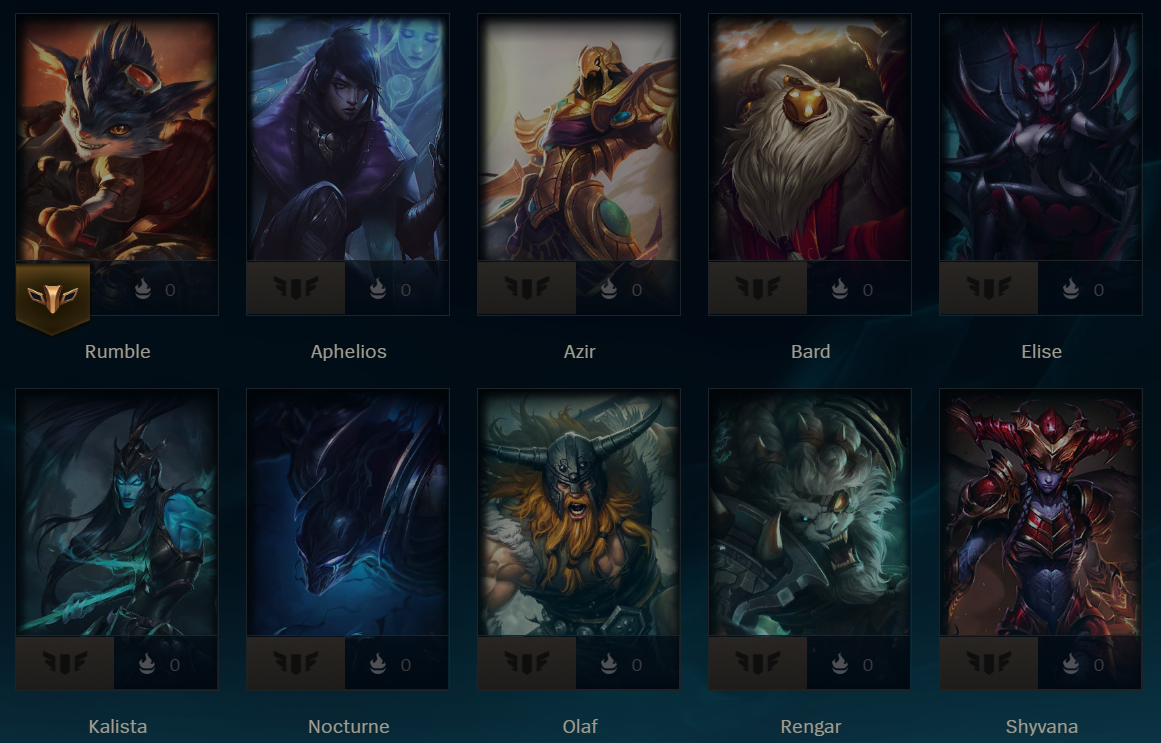Click Rumble's gold mastery crest badge
Screen dimensions: 1161x743
(x=53, y=297)
